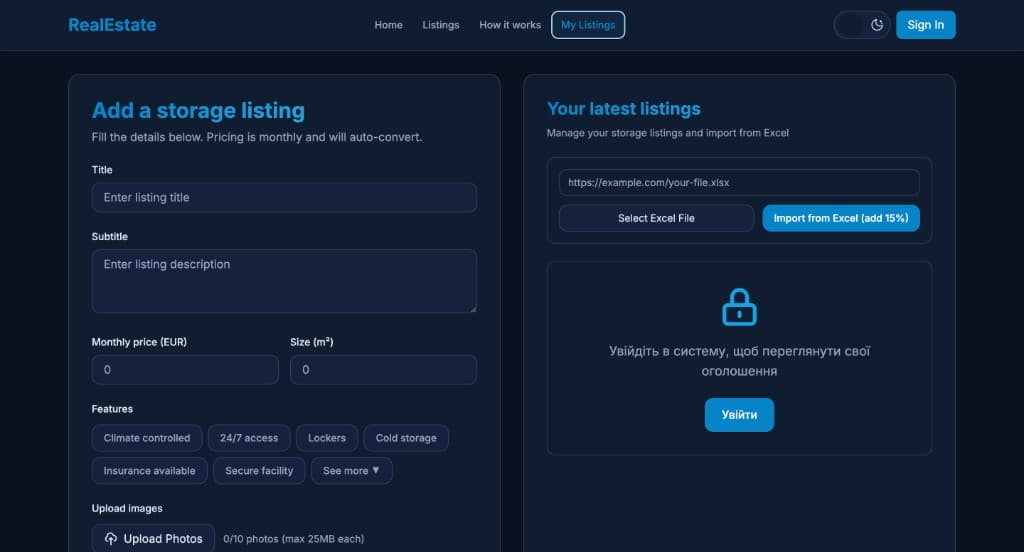Go to the Listings nav item
This screenshot has width=1024, height=552.
[441, 25]
